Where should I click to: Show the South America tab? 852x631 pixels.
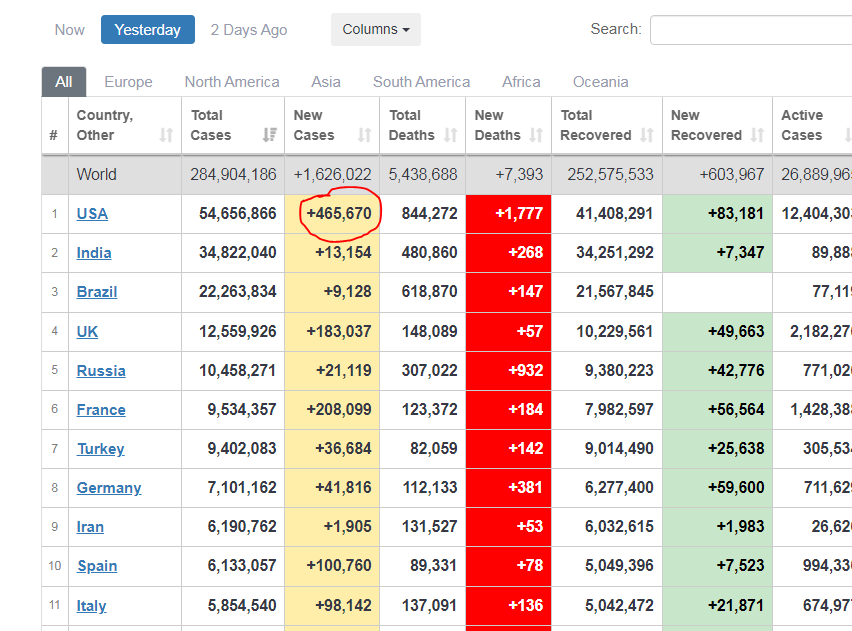point(421,82)
